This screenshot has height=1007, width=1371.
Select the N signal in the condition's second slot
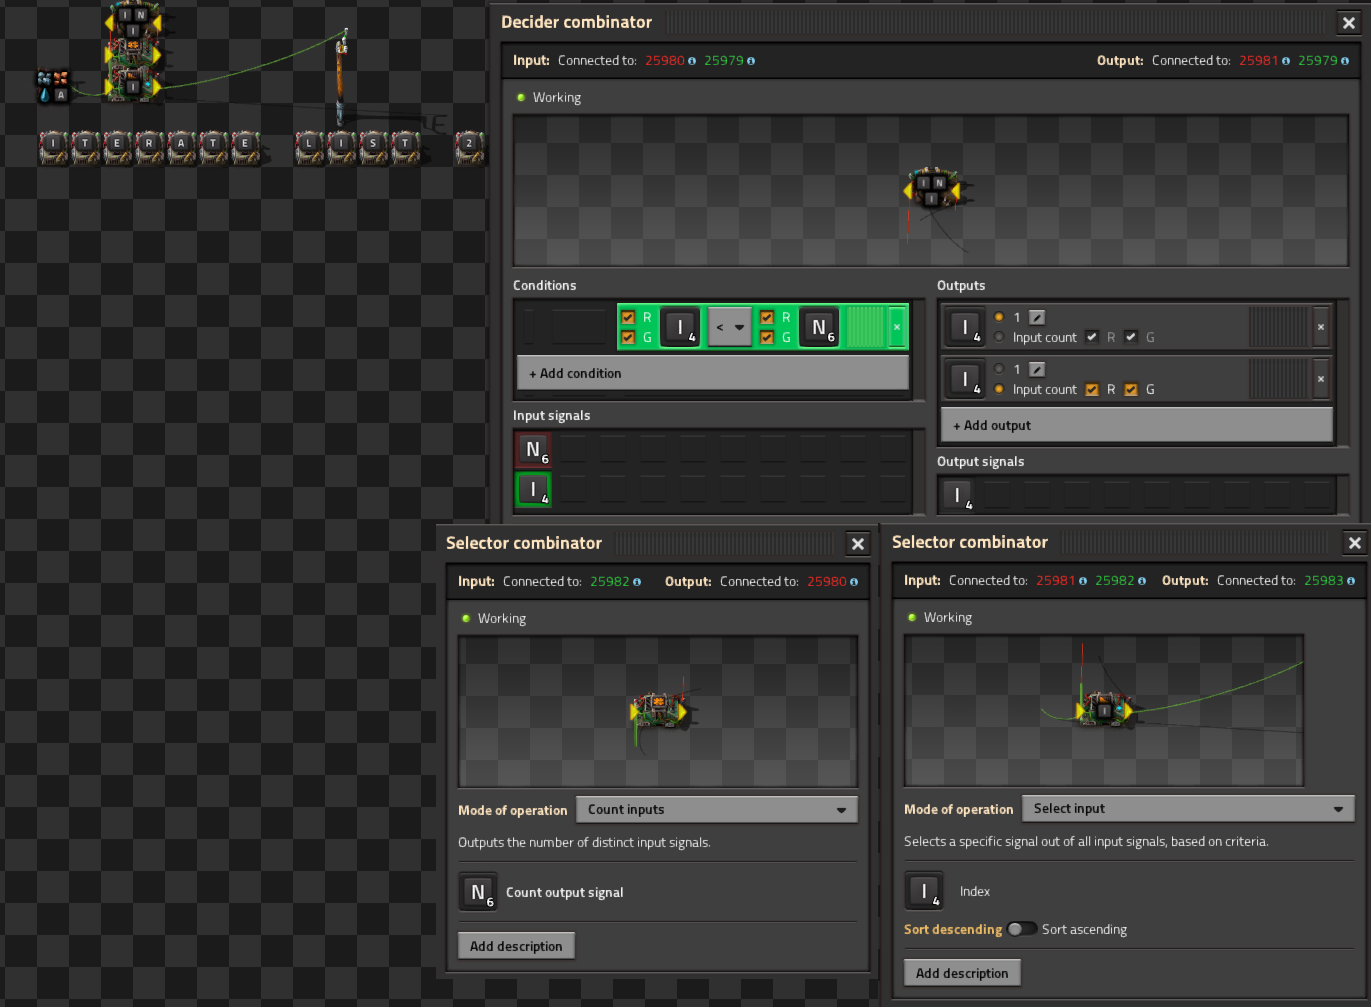(819, 327)
